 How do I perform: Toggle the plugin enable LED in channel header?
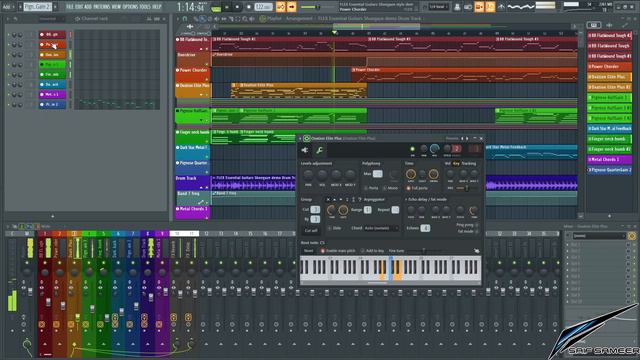click(x=412, y=149)
